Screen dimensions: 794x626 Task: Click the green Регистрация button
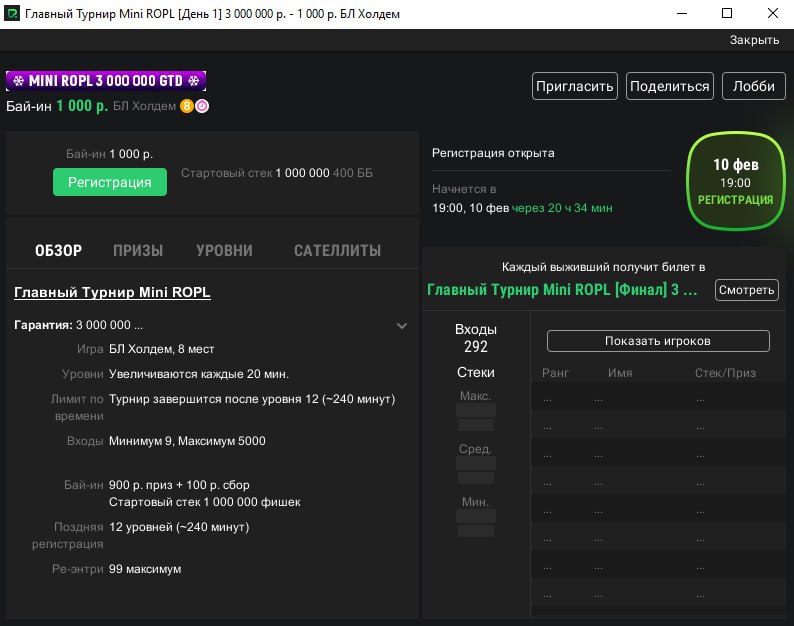pos(109,182)
